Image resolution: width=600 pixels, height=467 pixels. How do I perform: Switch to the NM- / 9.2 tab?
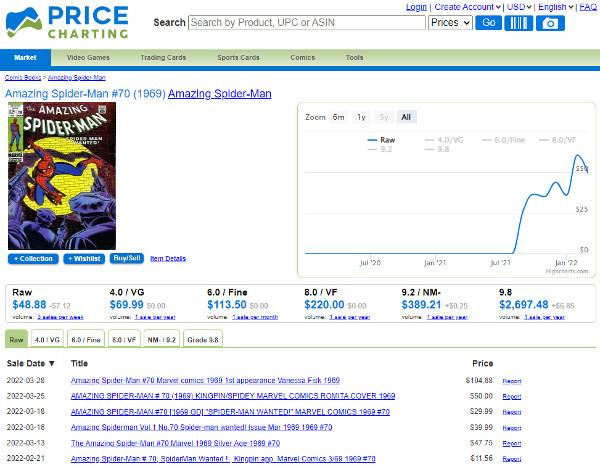(161, 340)
